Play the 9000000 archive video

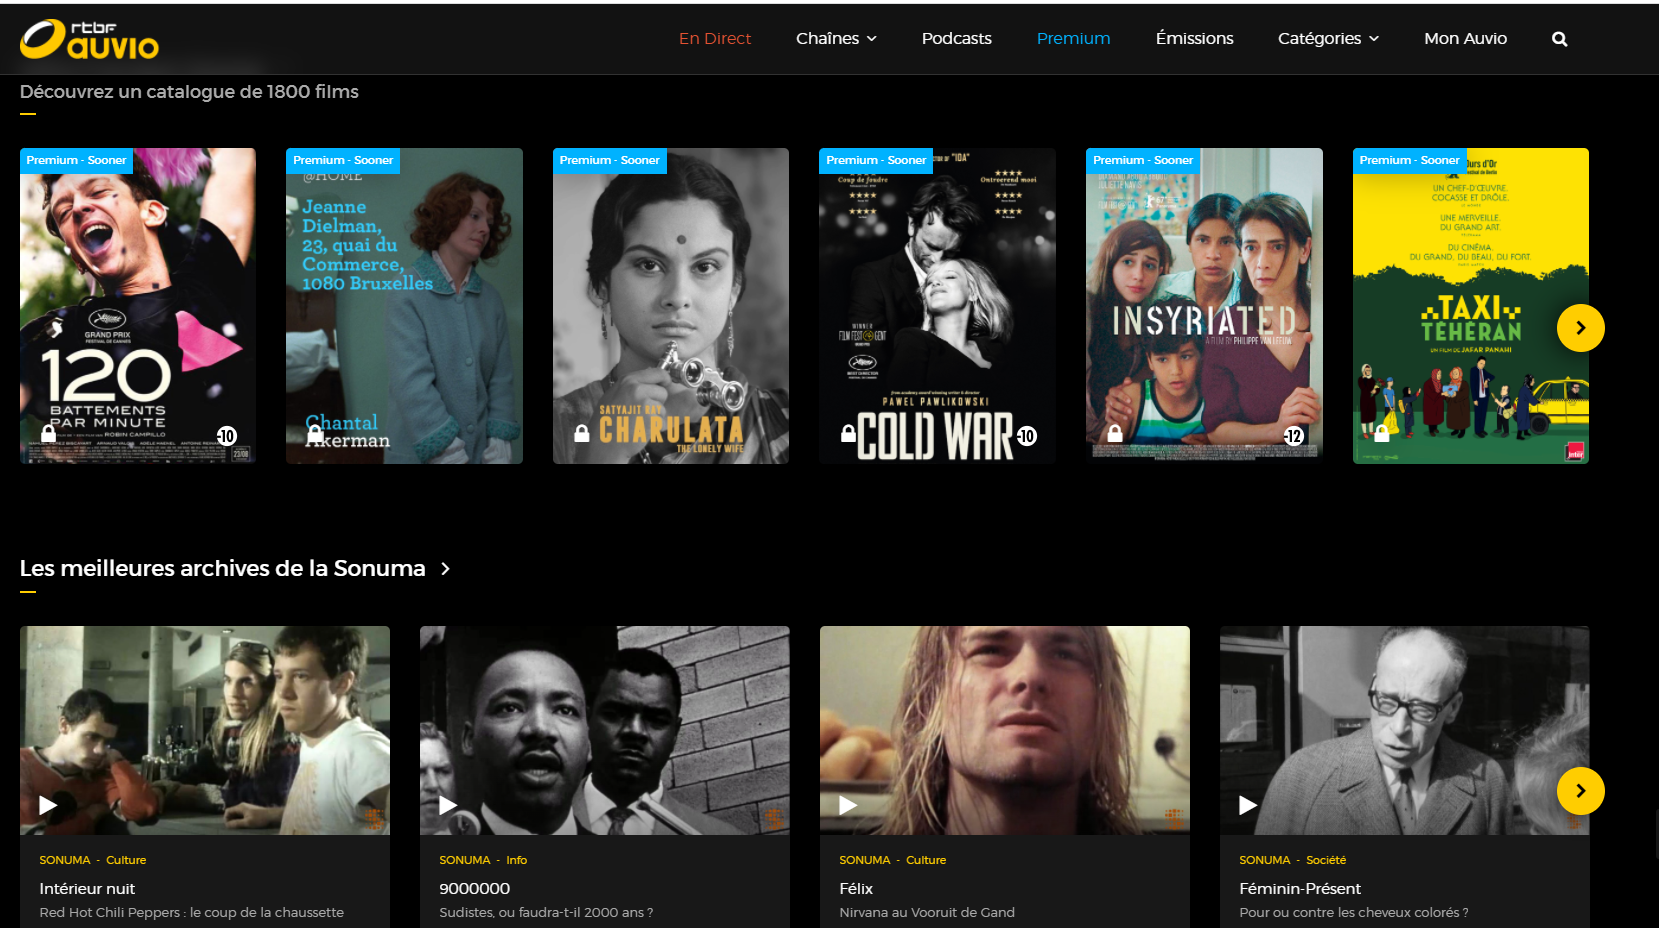[448, 805]
